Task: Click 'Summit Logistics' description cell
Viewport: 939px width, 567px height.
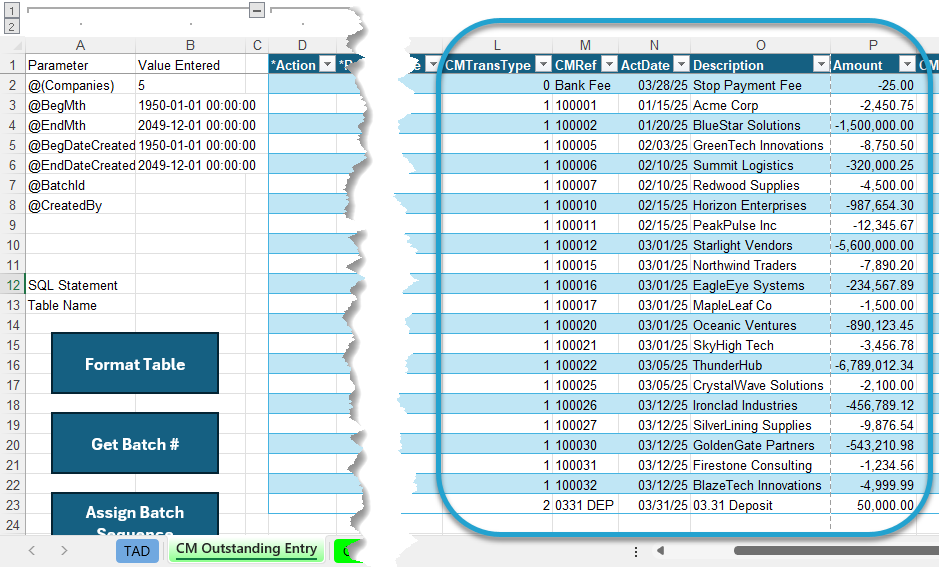Action: pyautogui.click(x=761, y=165)
